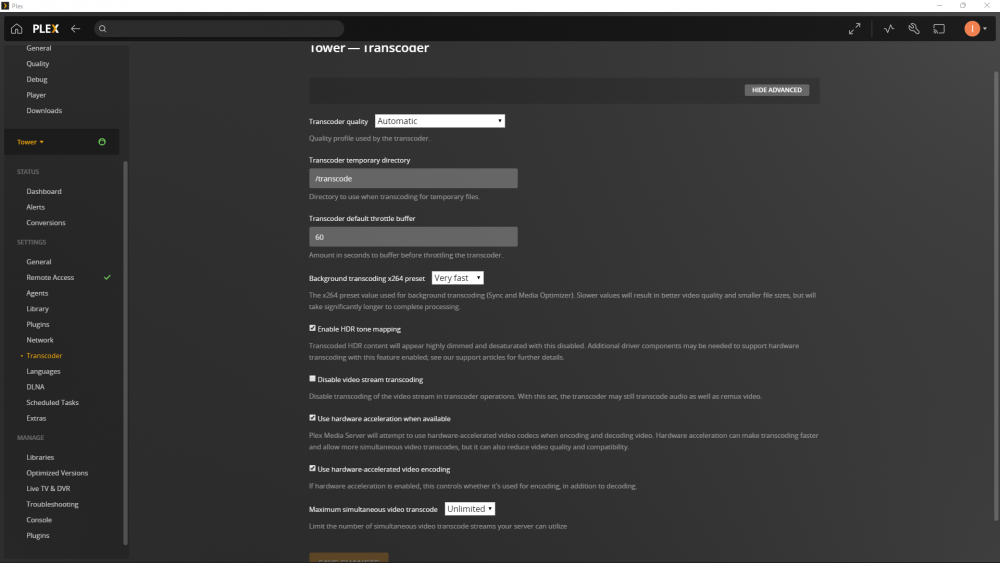Open Quality settings

[38, 64]
